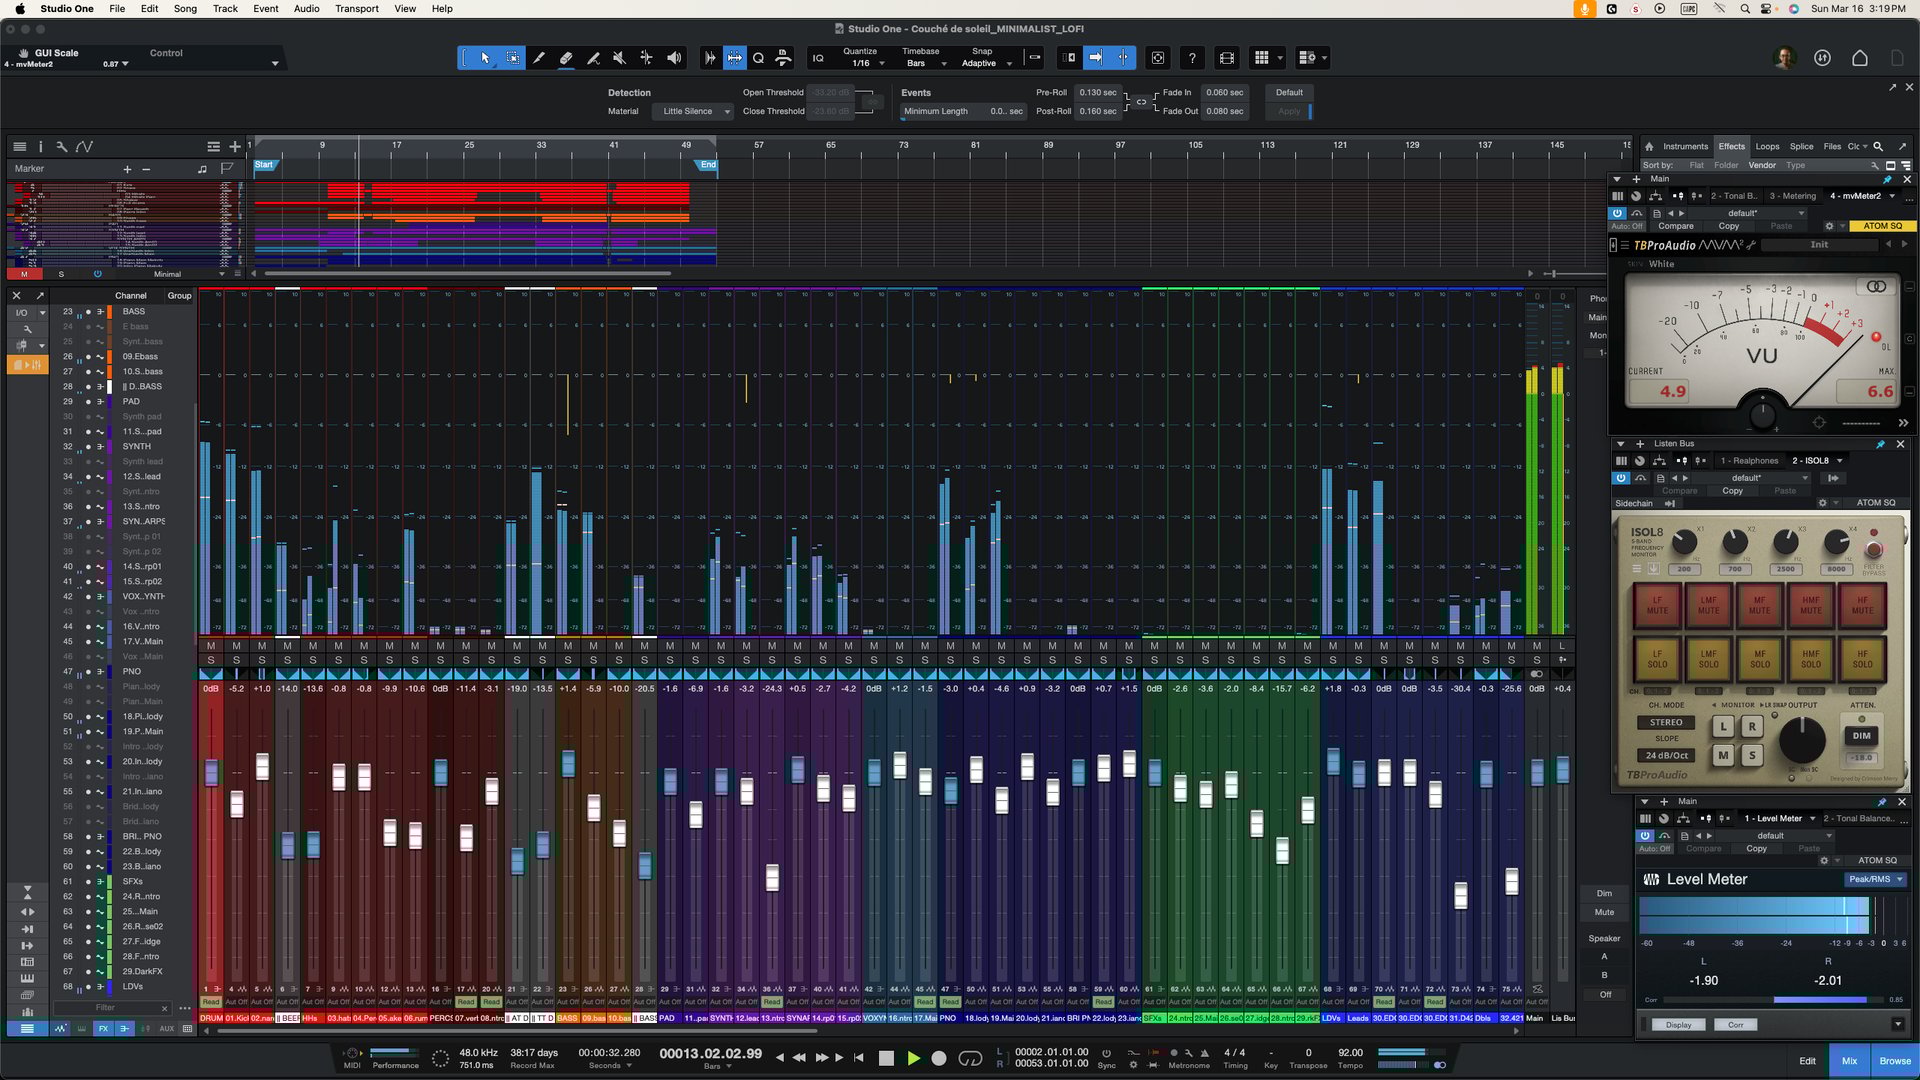Toggle the DIM button on ISOL8

click(1861, 736)
